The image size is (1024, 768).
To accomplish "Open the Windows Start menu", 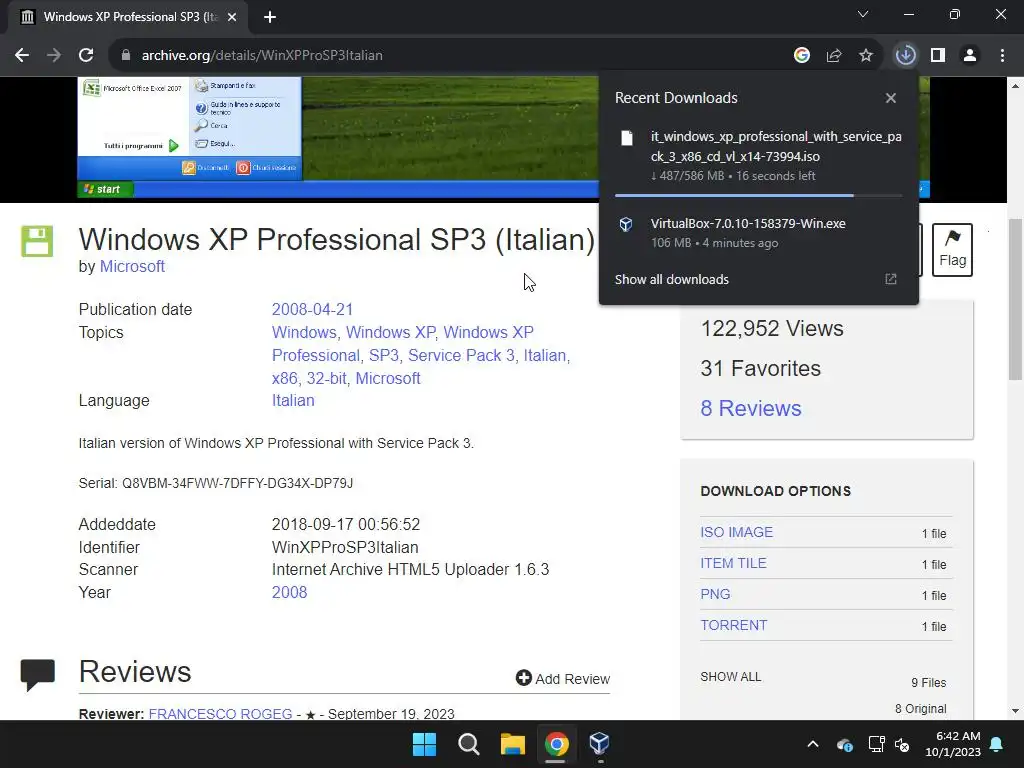I will tap(424, 744).
